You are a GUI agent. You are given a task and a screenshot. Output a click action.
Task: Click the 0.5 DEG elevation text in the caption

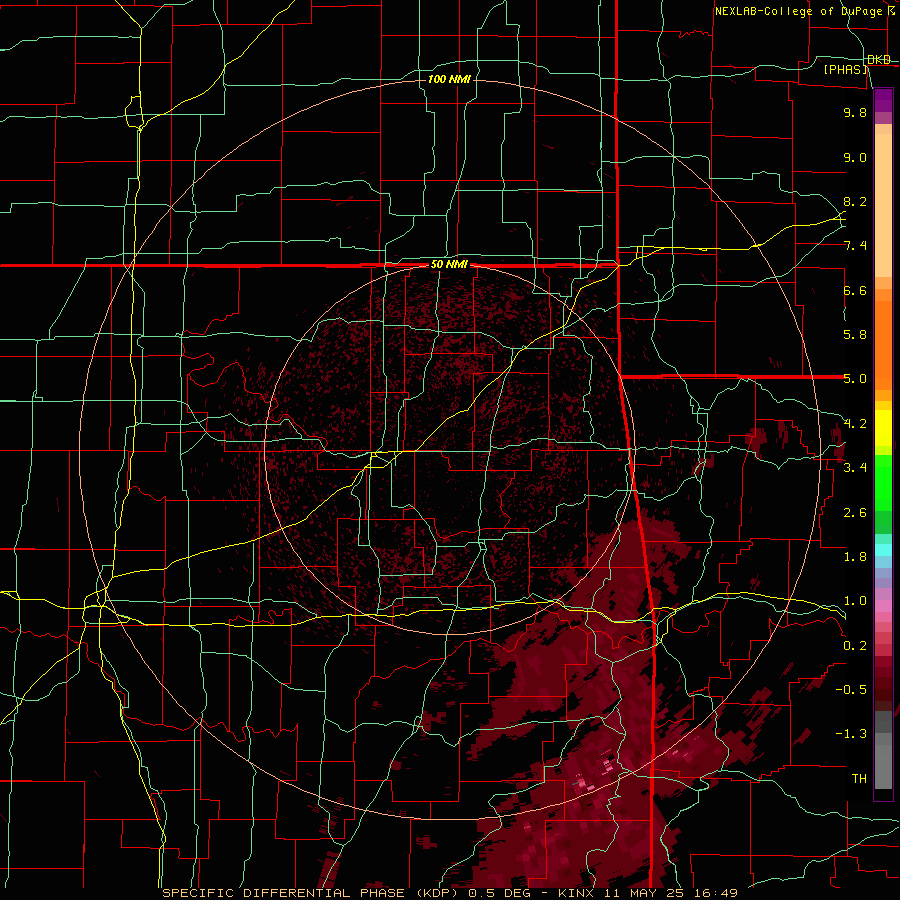(x=501, y=893)
